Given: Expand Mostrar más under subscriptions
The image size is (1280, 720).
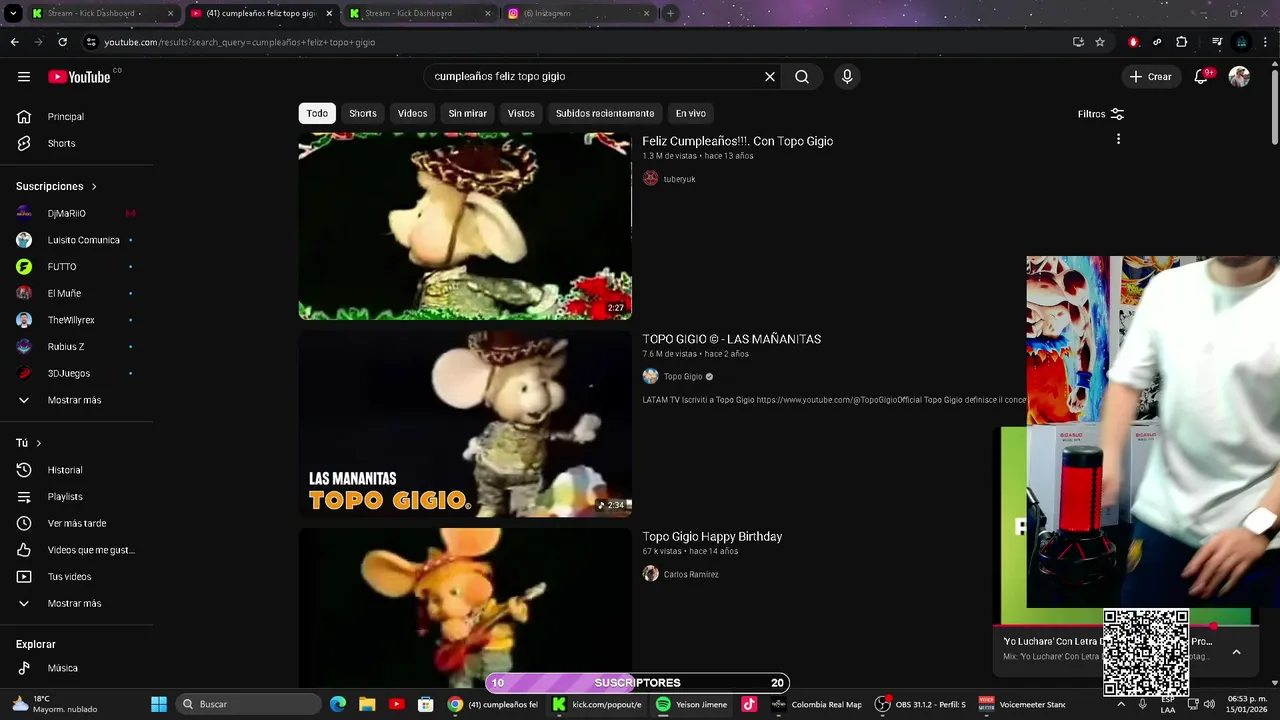Looking at the screenshot, I should coord(77,400).
